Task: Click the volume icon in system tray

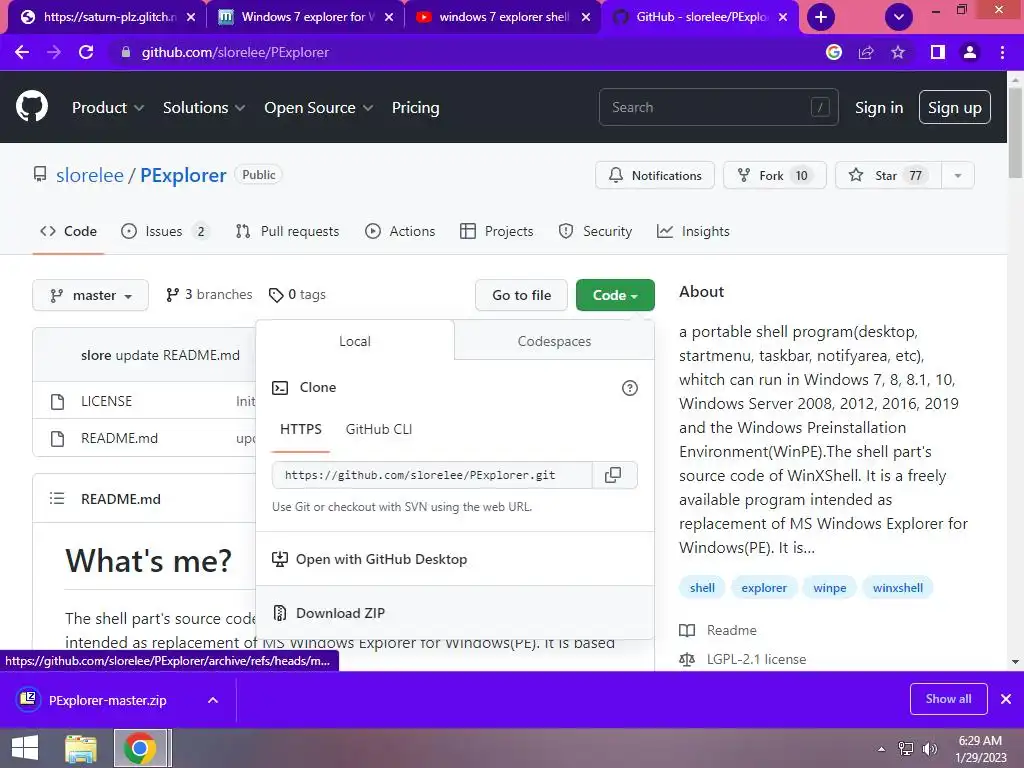Action: [930, 748]
